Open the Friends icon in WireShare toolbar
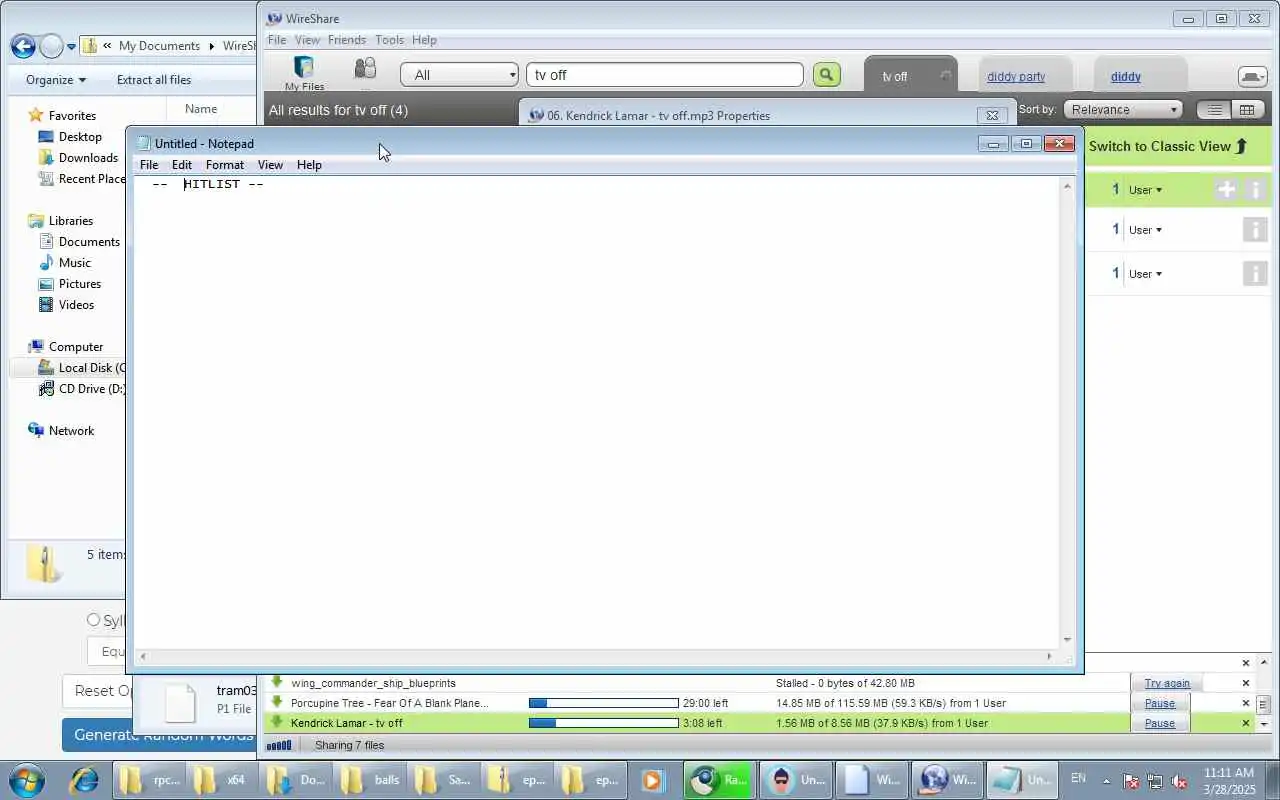The width and height of the screenshot is (1280, 800). point(365,69)
